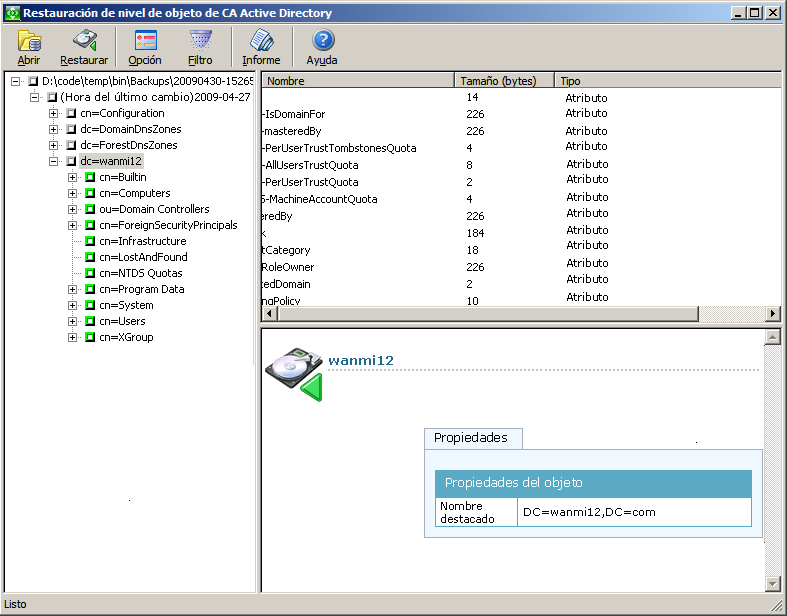Image resolution: width=787 pixels, height=616 pixels.
Task: Collapse the dc=wanmi12 tree node
Action: pyautogui.click(x=54, y=162)
